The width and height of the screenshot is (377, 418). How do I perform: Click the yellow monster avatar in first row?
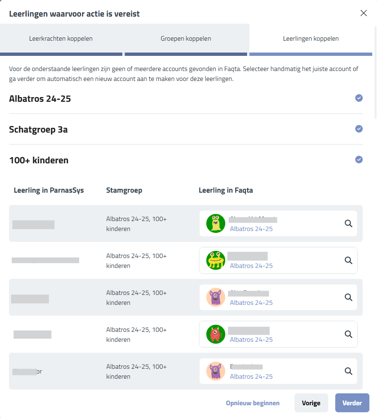pyautogui.click(x=216, y=223)
